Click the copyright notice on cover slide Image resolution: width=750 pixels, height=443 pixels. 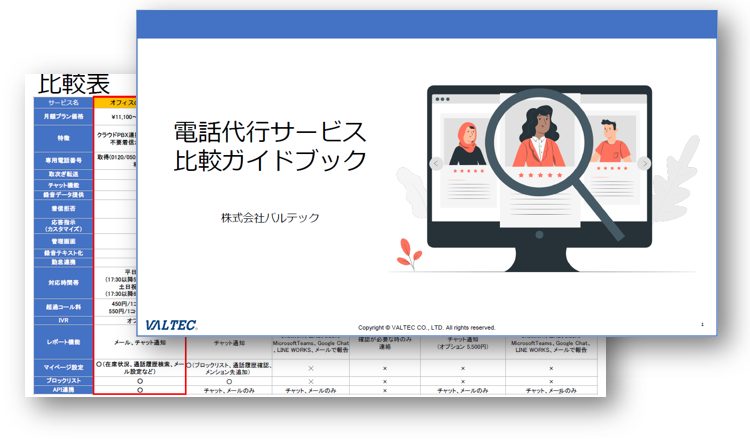(x=427, y=328)
